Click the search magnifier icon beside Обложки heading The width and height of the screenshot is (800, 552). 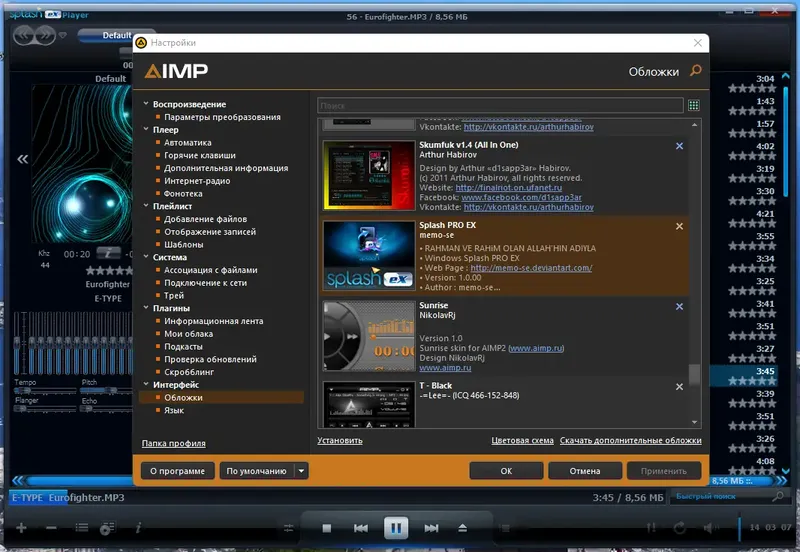695,71
